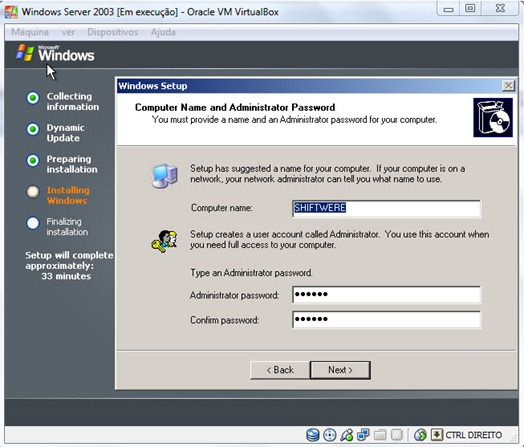524x447 pixels.
Task: Click the Finalizing installation step indicator
Action: click(x=33, y=223)
